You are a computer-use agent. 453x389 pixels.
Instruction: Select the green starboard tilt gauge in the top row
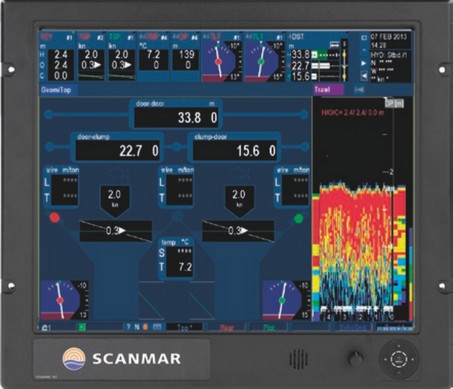coord(264,57)
